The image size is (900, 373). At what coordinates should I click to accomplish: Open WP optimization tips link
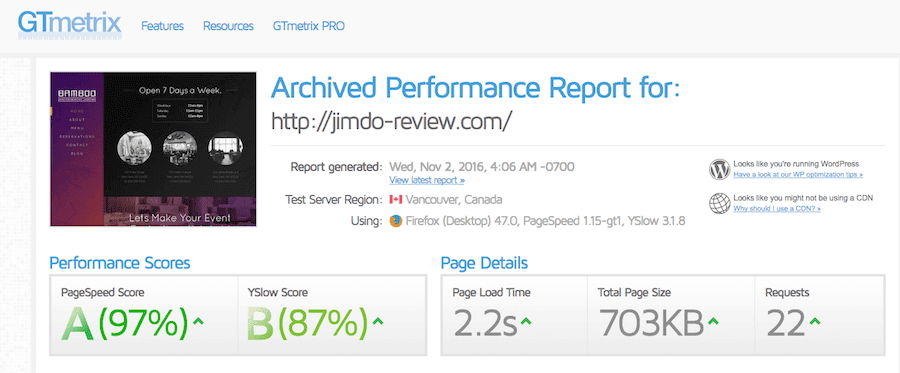coord(798,174)
